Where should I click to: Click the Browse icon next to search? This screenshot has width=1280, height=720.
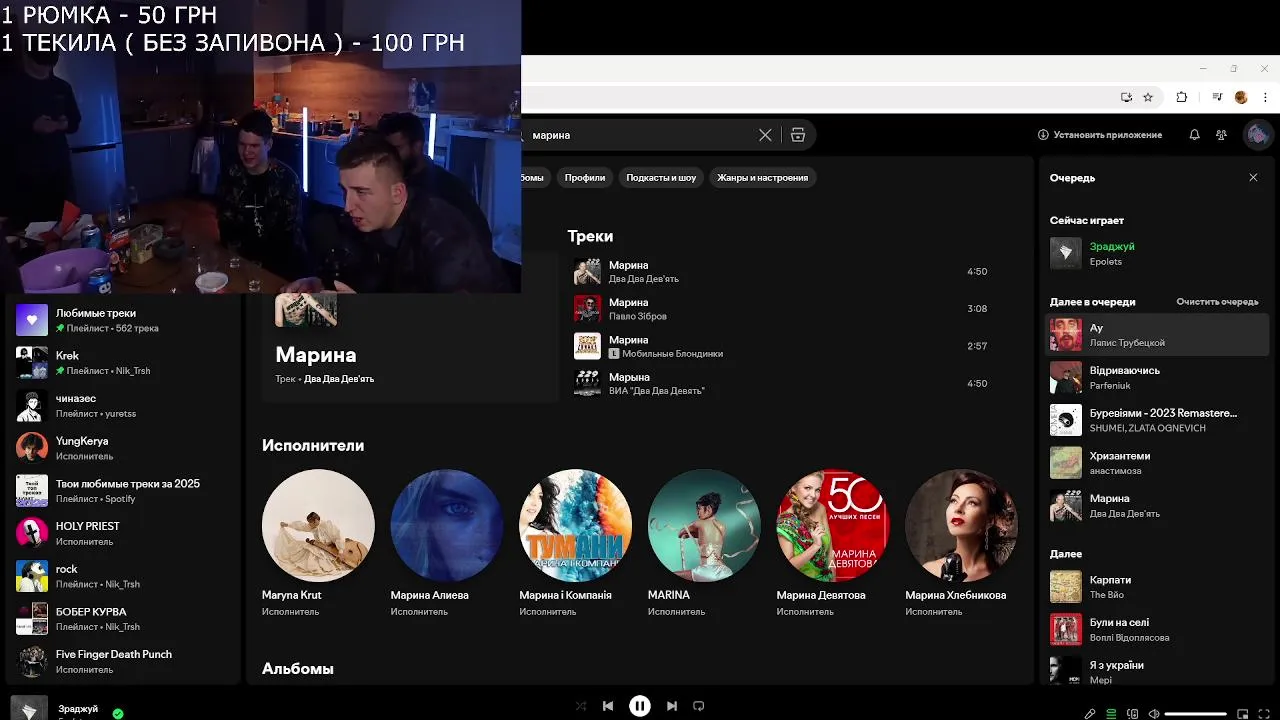point(798,135)
